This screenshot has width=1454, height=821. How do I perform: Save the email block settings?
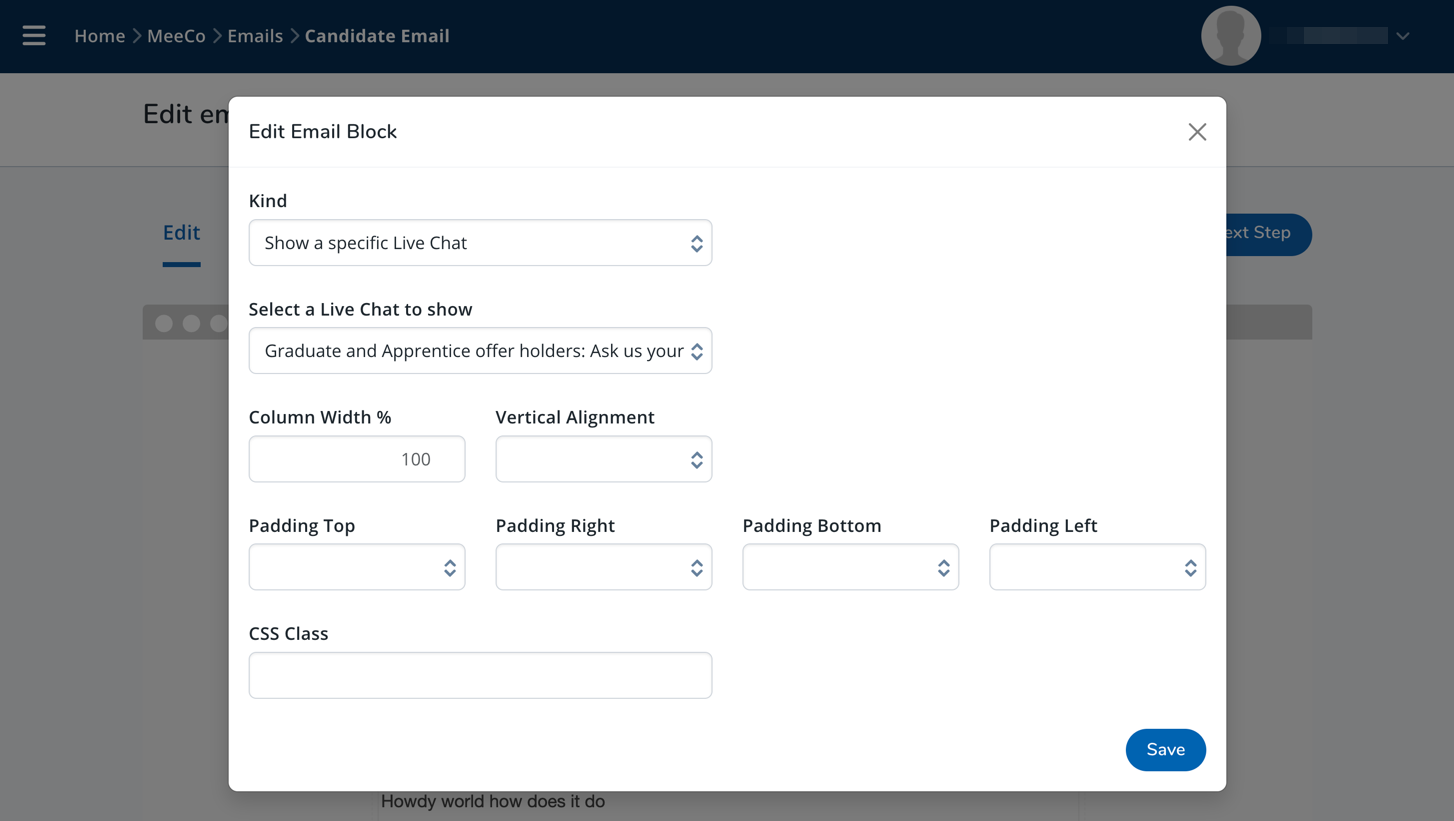point(1165,750)
